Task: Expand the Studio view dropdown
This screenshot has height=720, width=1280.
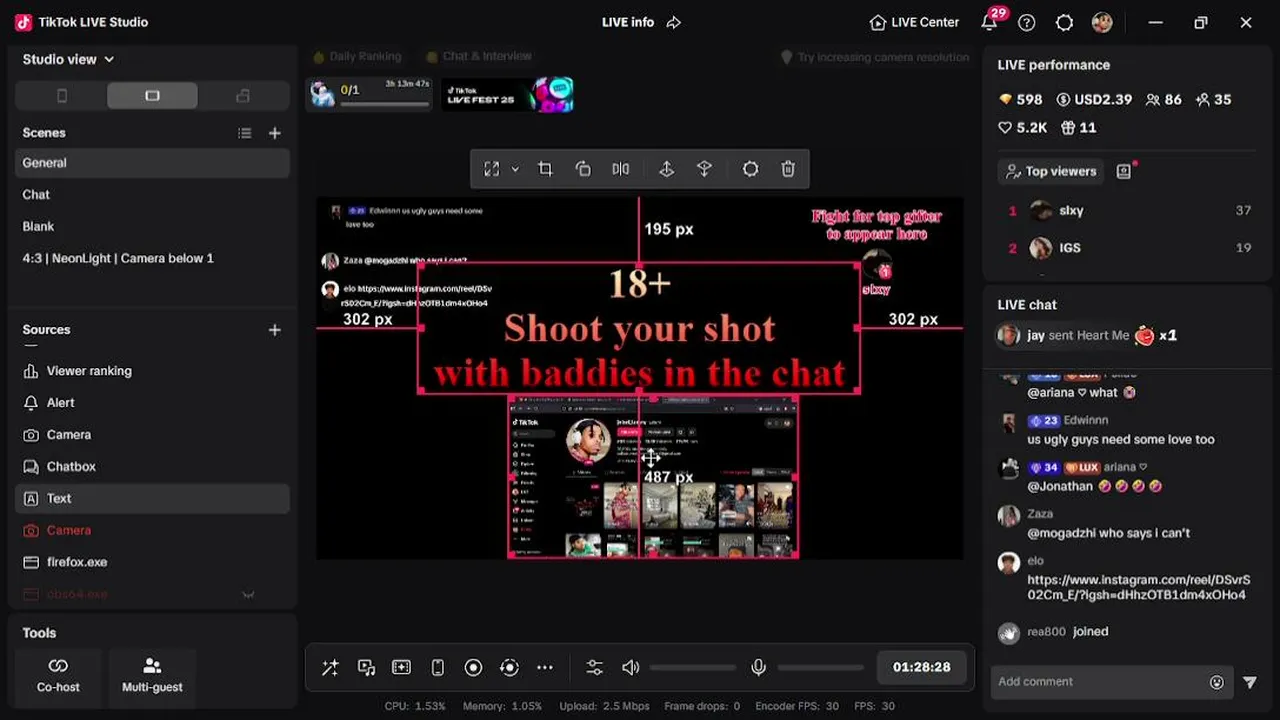Action: click(x=68, y=59)
